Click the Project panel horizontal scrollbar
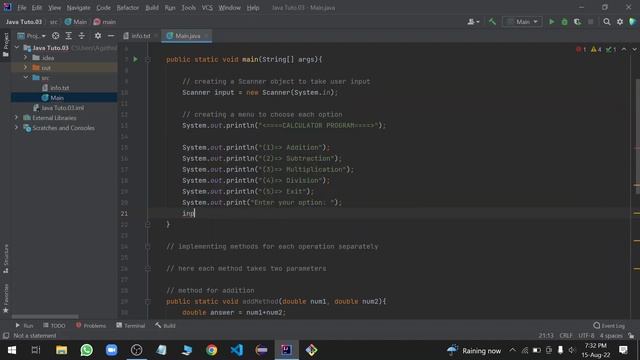Image resolution: width=640 pixels, height=360 pixels. tap(45, 316)
